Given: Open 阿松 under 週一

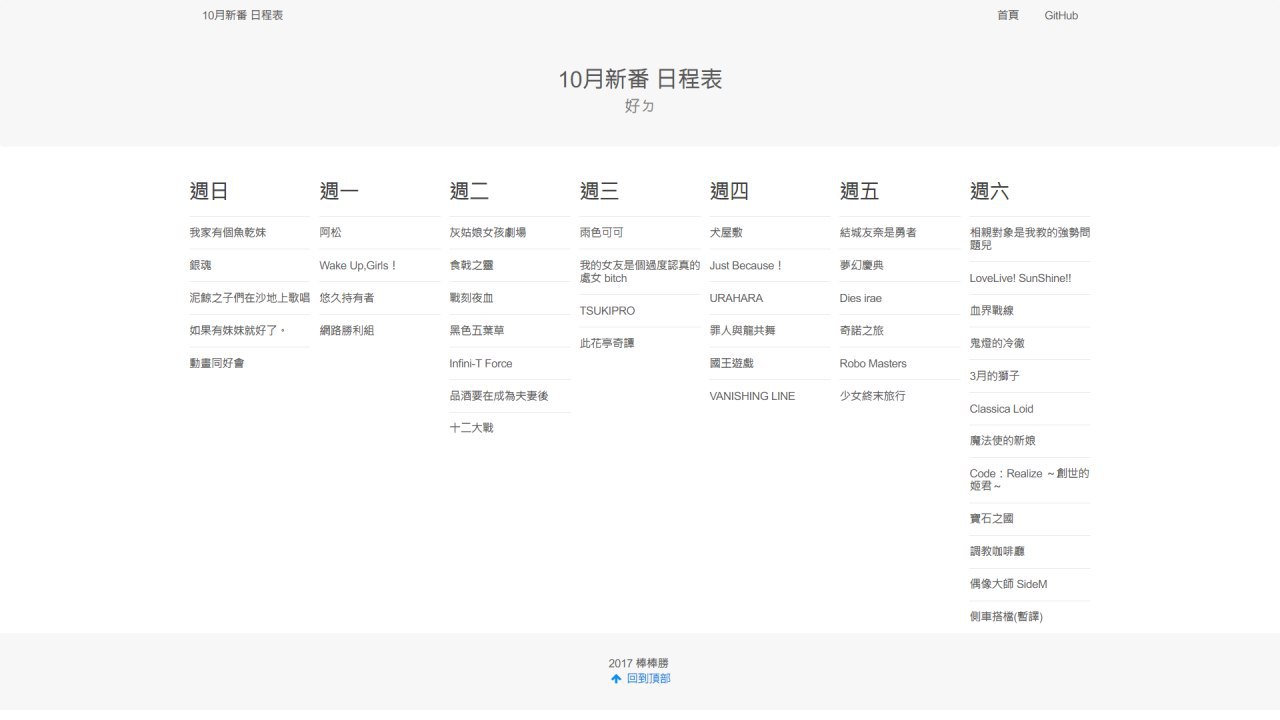Looking at the screenshot, I should coord(331,232).
